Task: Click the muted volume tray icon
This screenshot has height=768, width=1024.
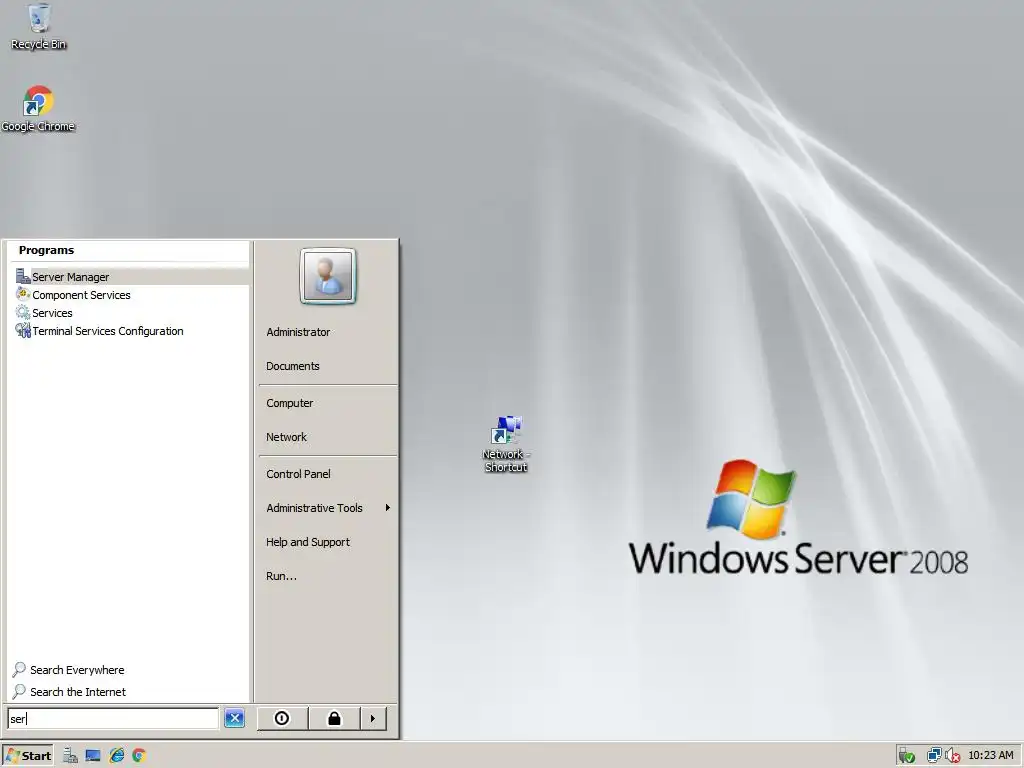Action: tap(952, 756)
